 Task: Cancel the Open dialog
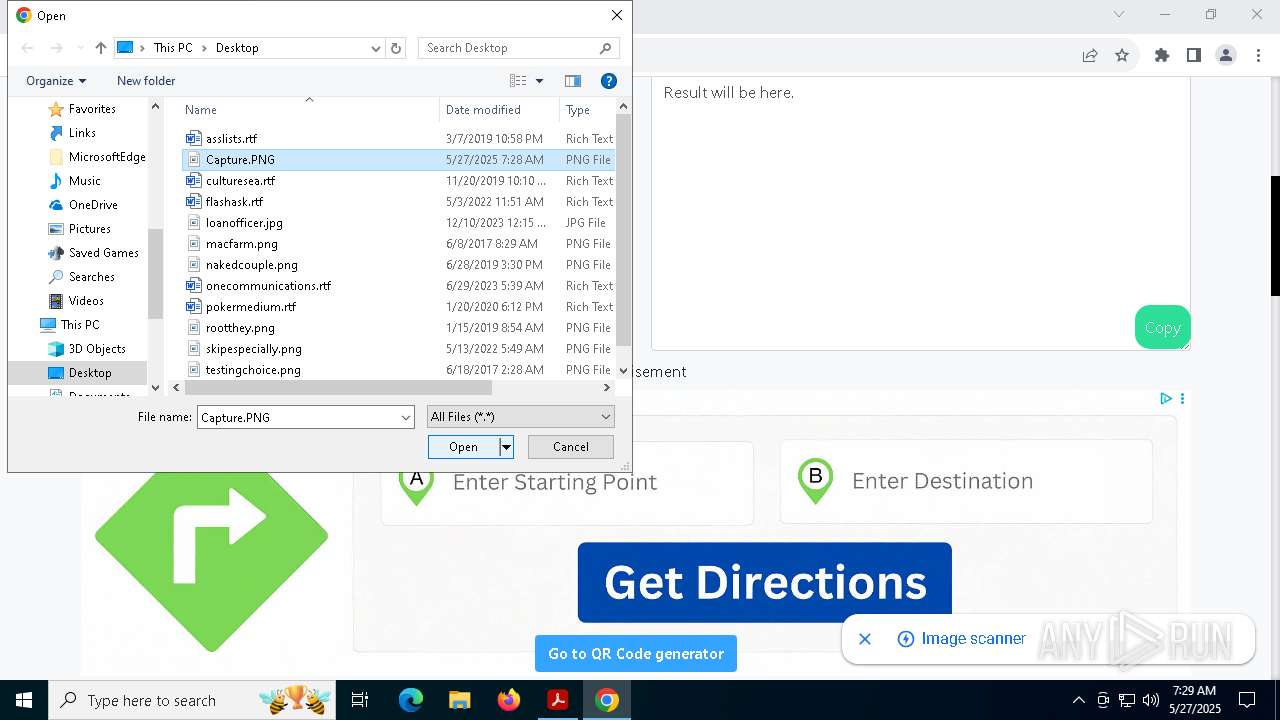pyautogui.click(x=570, y=447)
